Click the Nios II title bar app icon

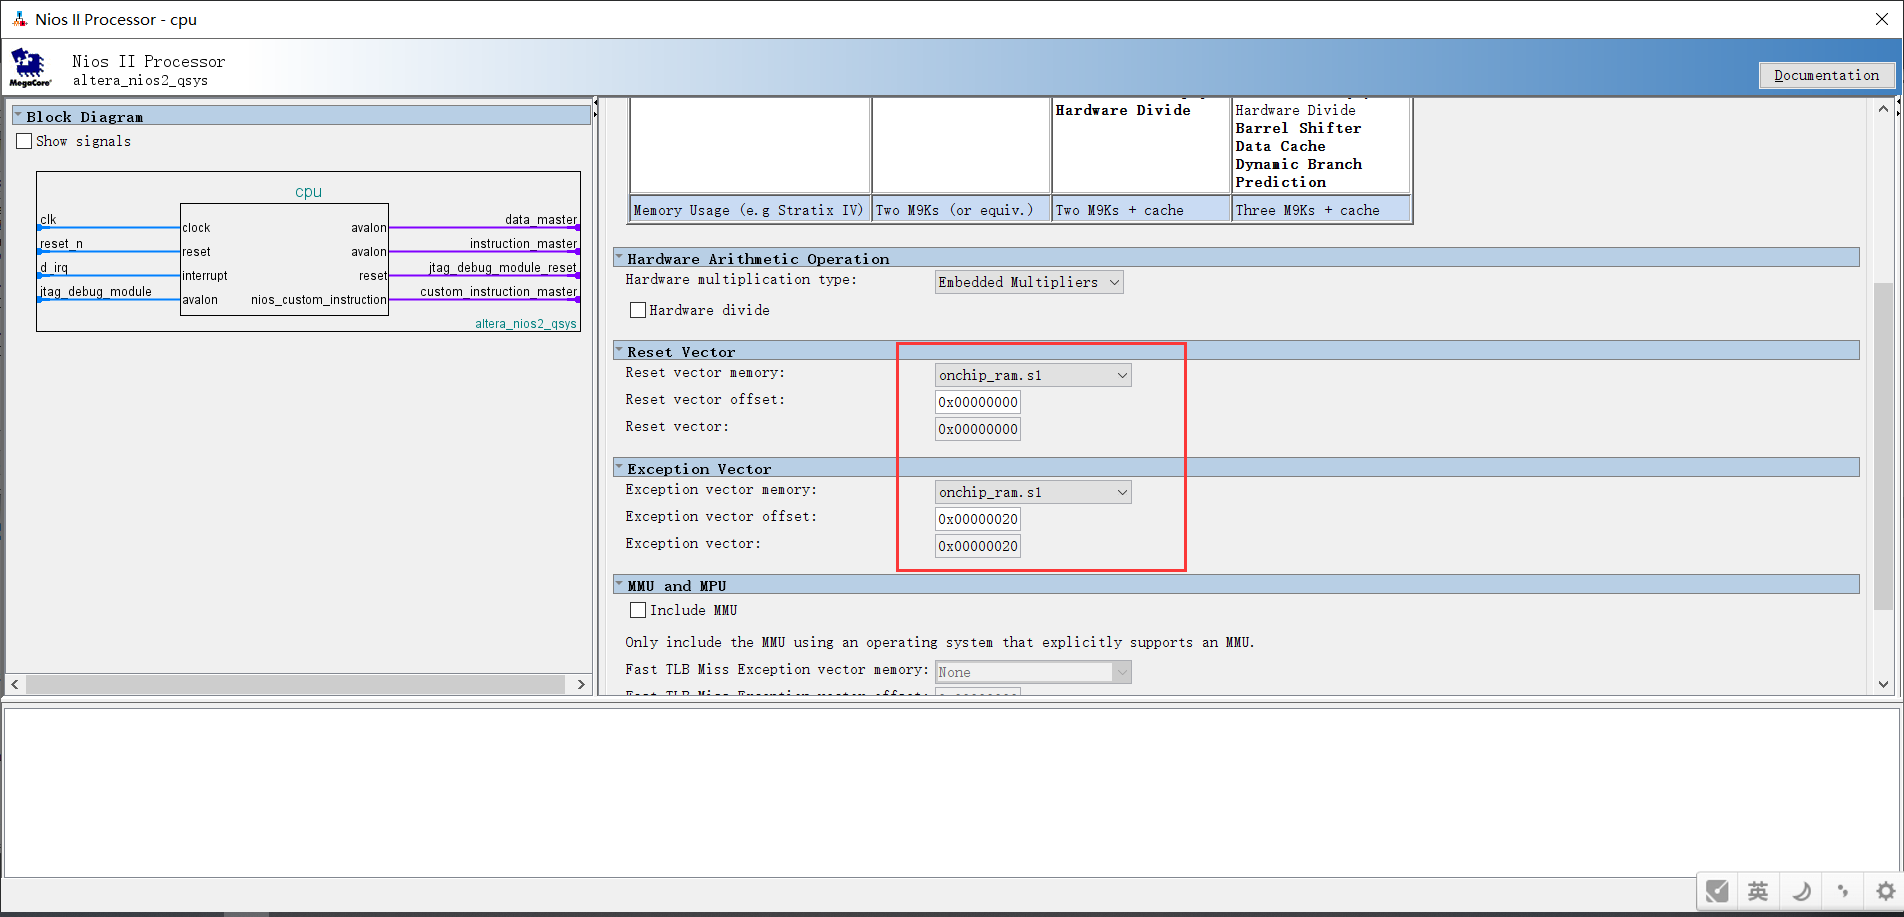[19, 19]
